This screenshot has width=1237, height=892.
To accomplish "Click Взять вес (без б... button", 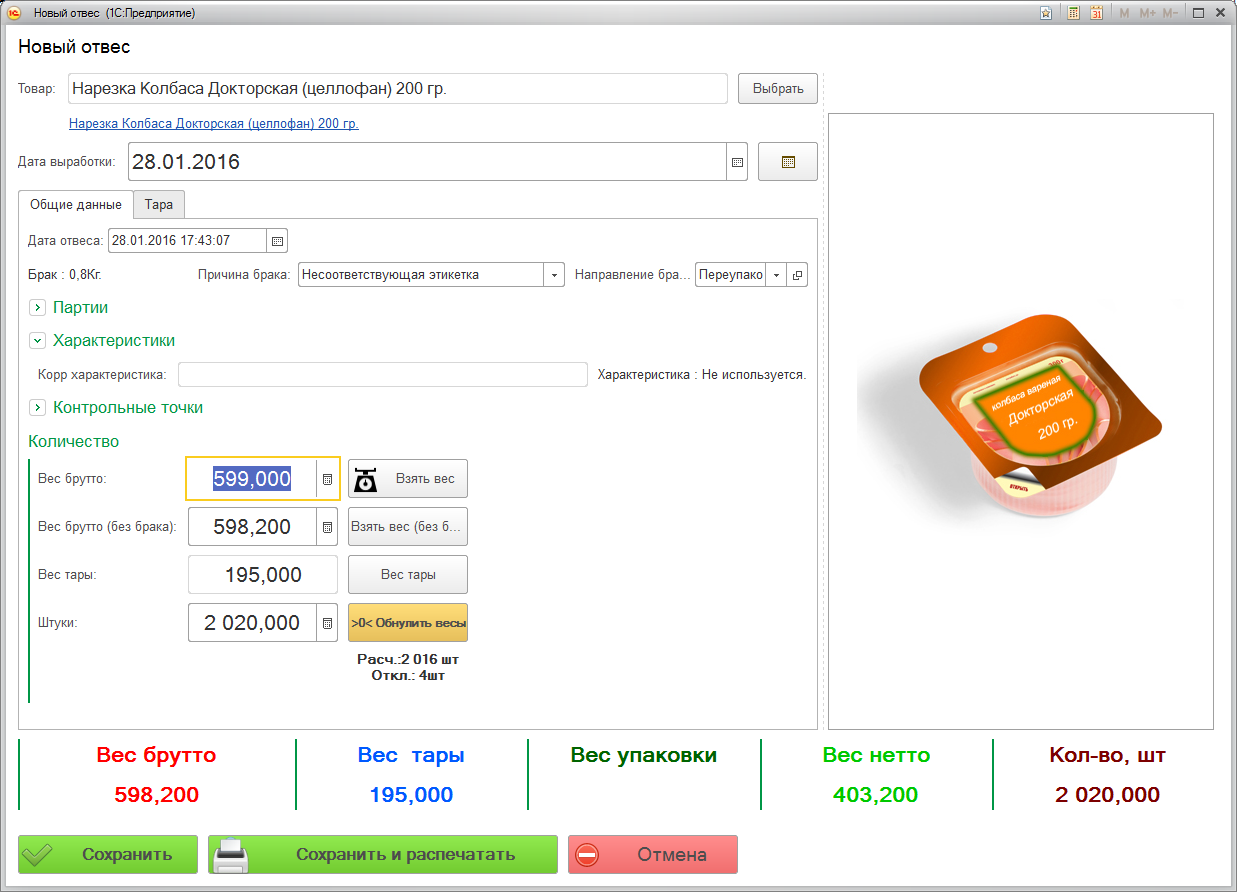I will point(408,527).
